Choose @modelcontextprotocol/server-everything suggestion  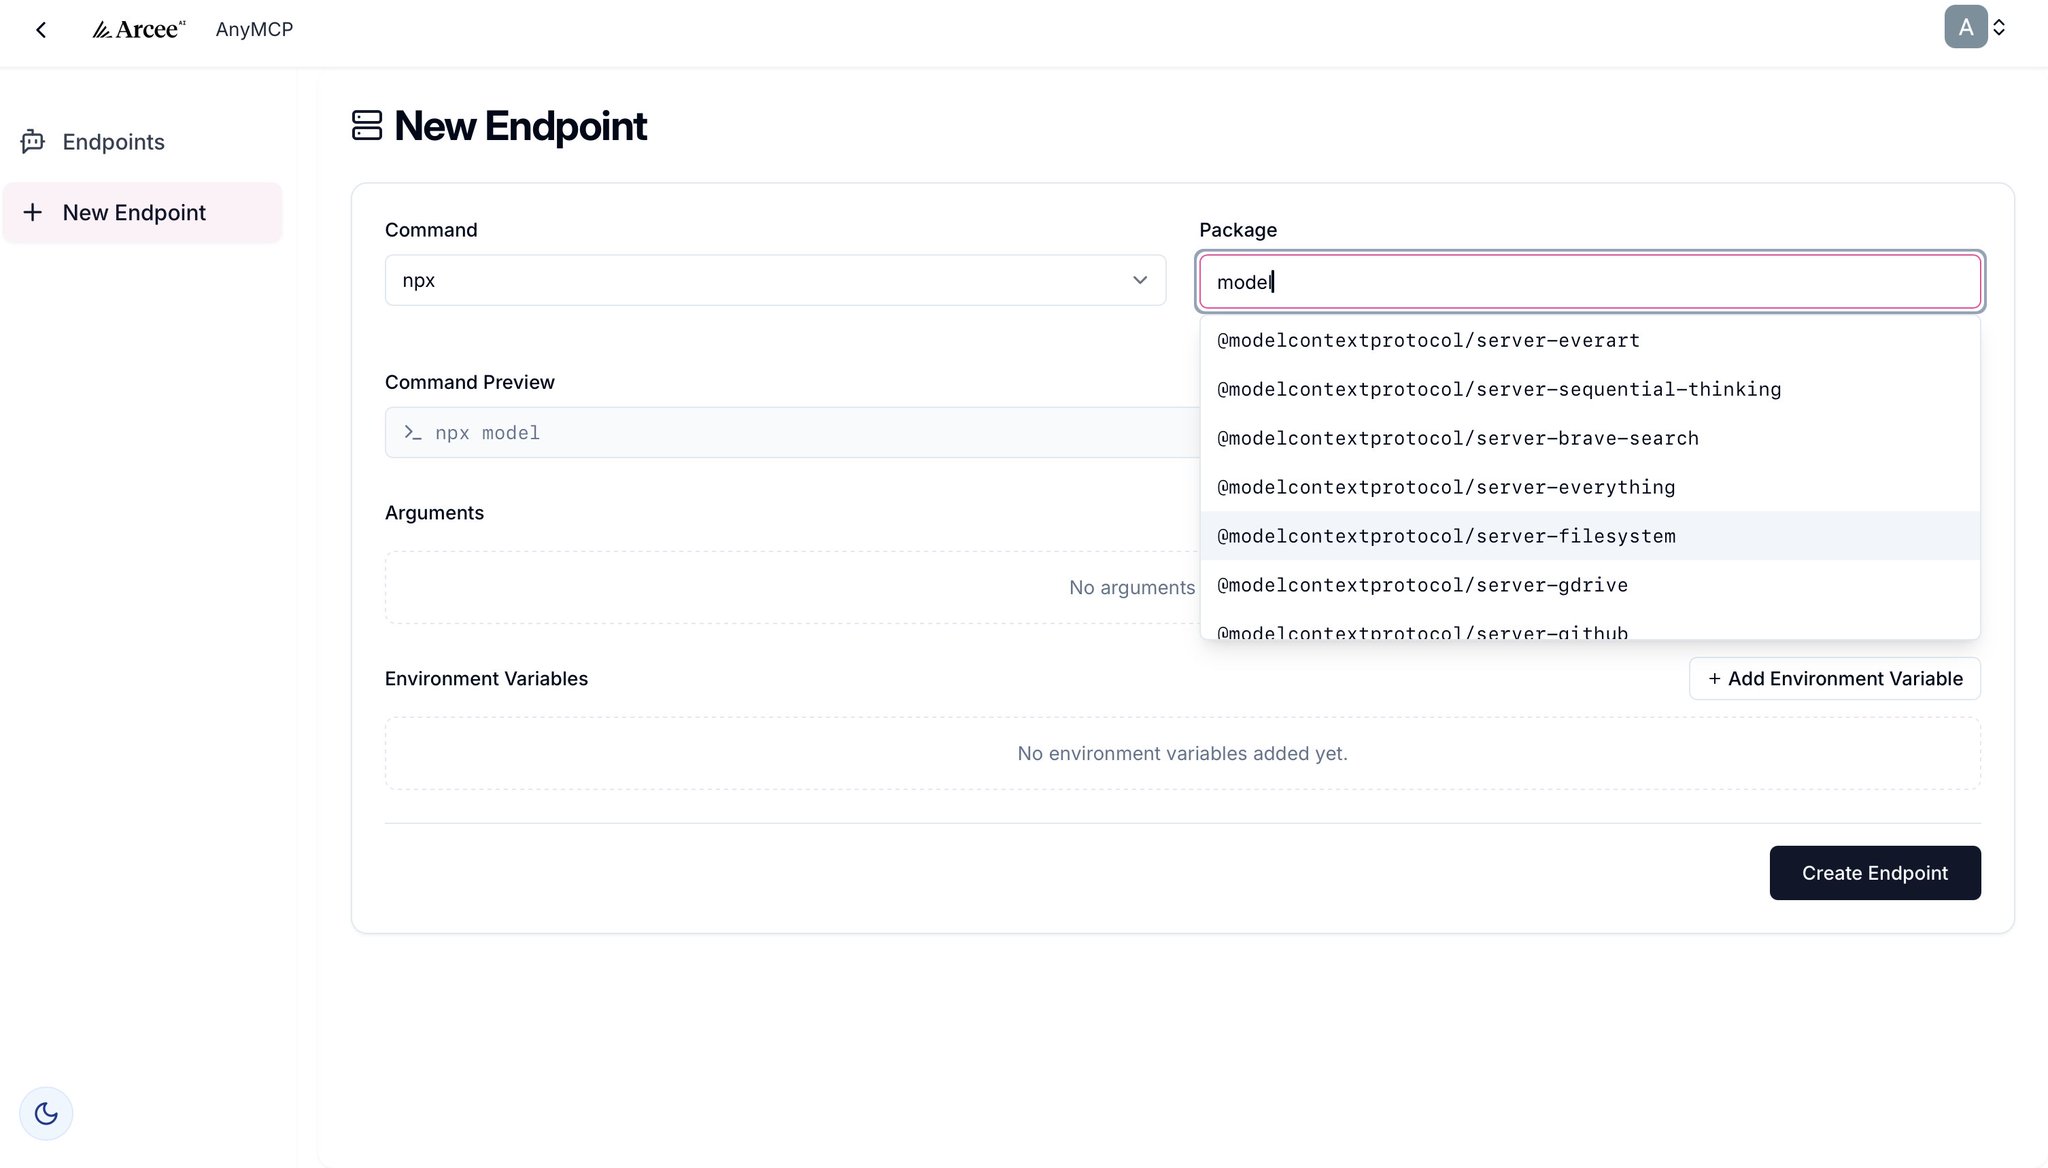coord(1590,488)
